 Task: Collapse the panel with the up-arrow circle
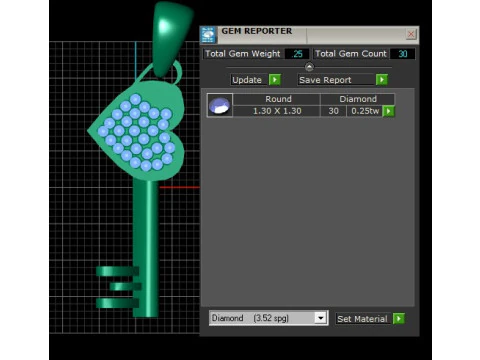tap(309, 67)
